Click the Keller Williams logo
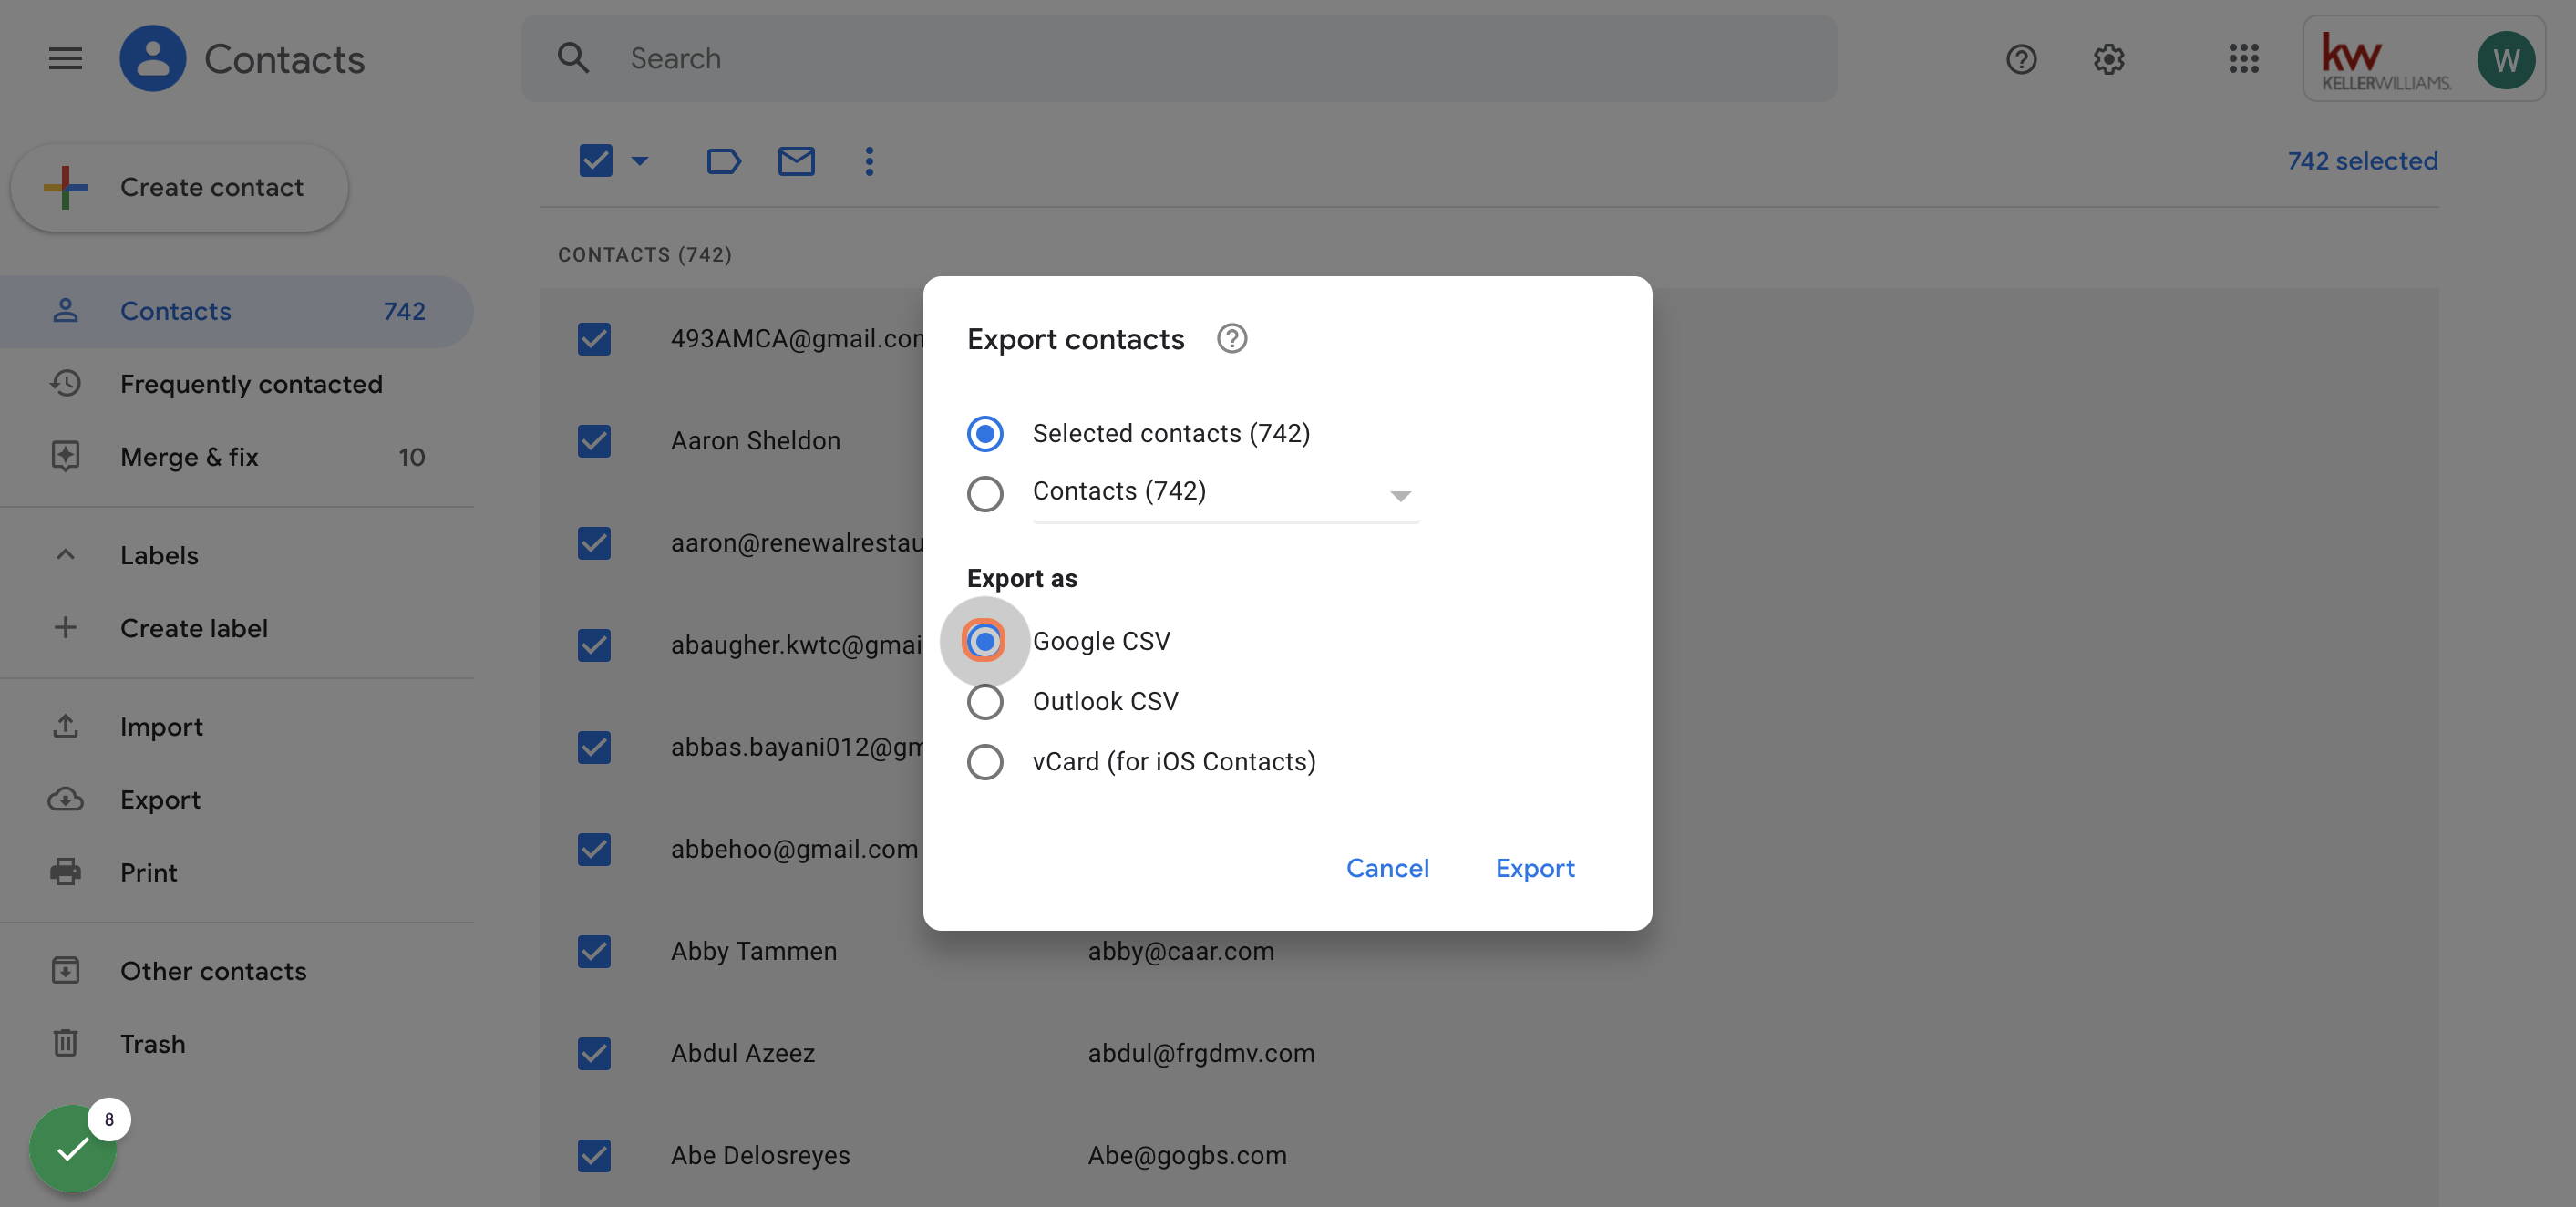Viewport: 2576px width, 1207px height. click(2386, 62)
